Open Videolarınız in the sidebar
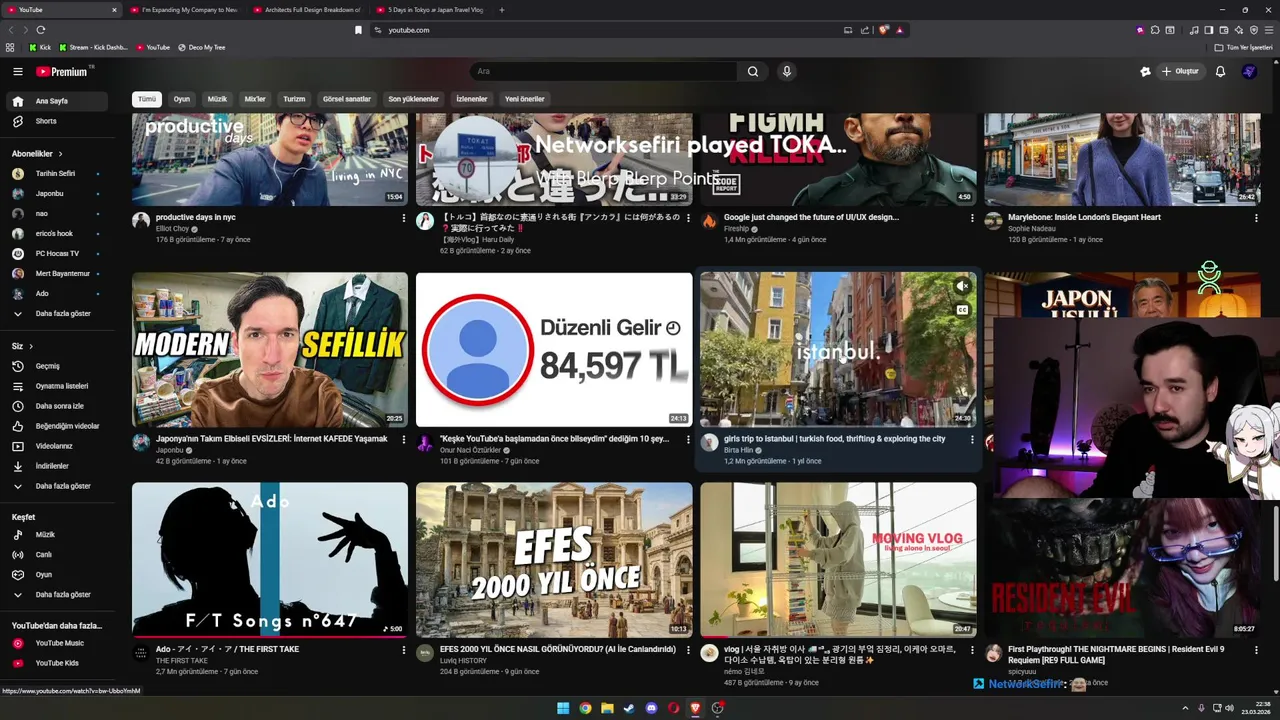 (58, 446)
